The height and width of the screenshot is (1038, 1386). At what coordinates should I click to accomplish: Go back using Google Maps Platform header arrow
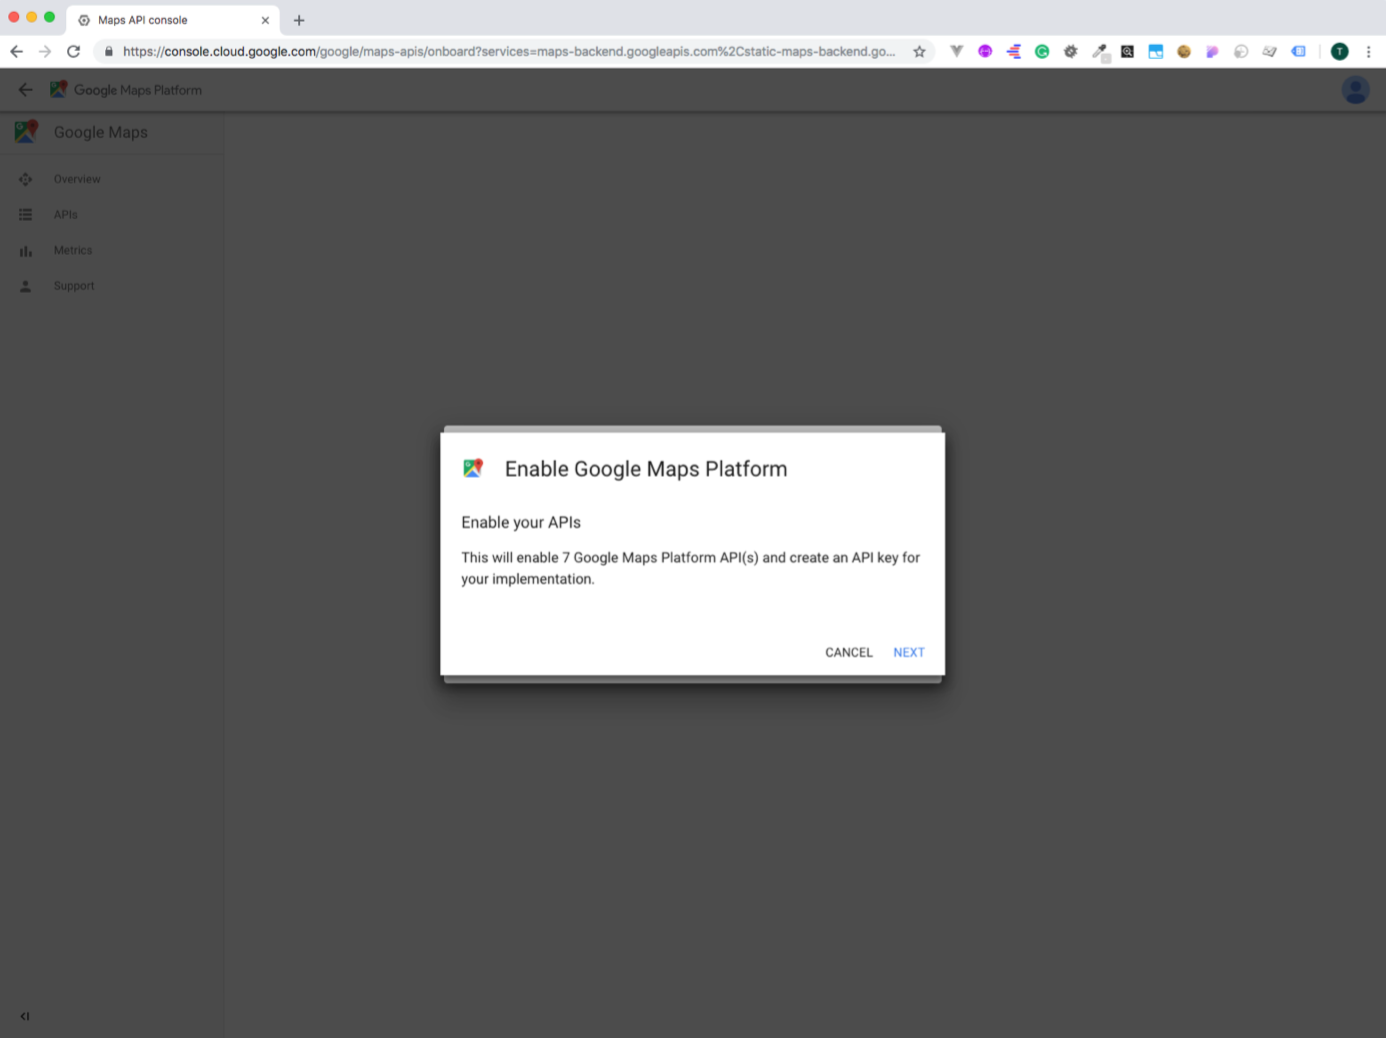25,90
